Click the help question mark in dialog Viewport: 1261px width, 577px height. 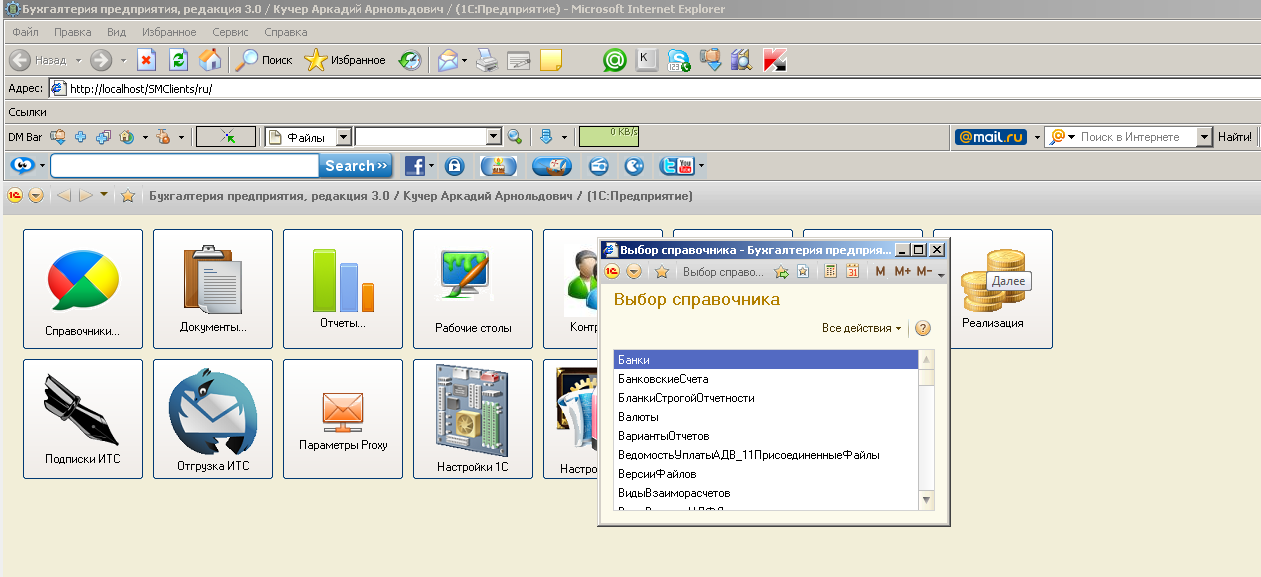click(923, 328)
